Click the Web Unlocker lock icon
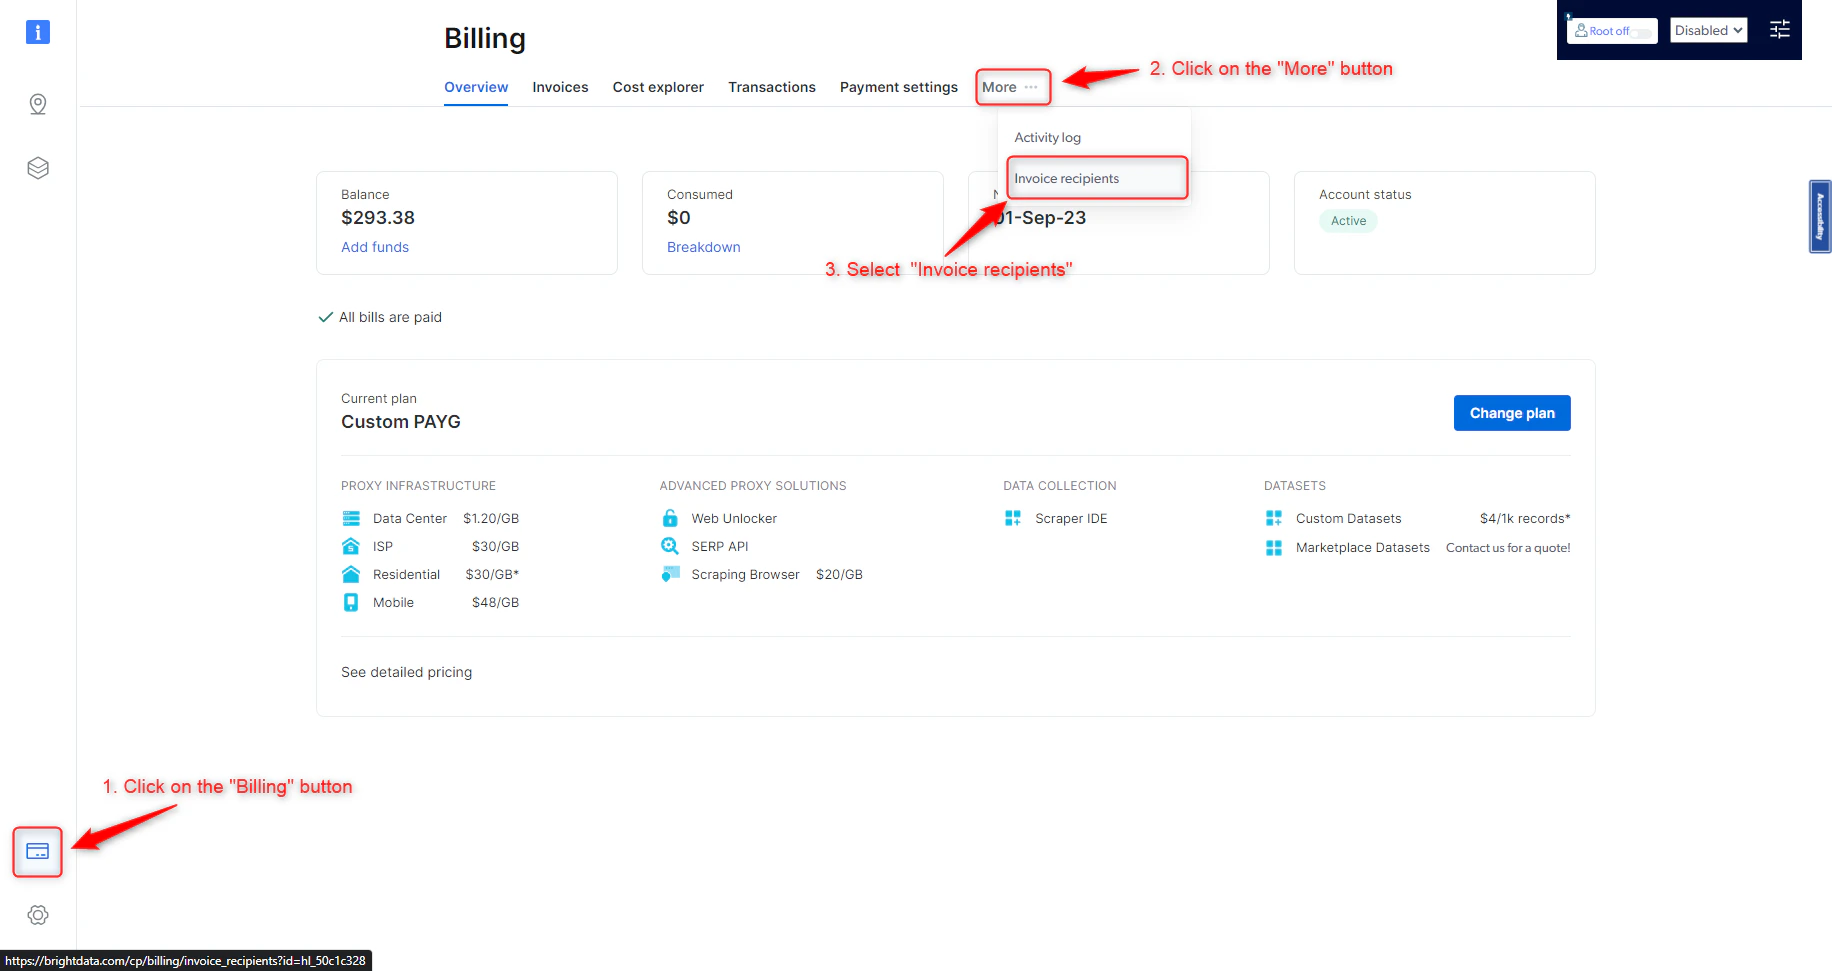 669,518
